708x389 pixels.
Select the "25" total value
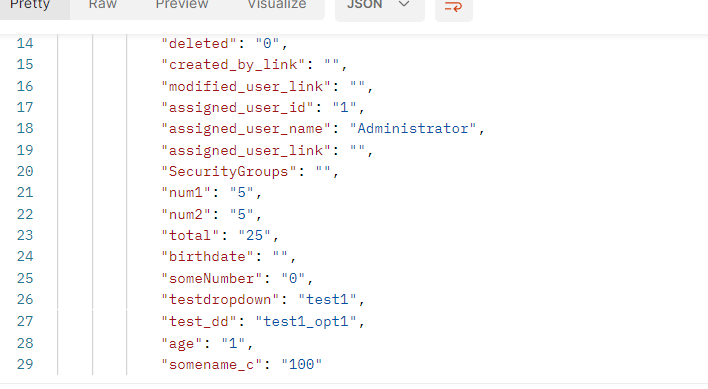coord(255,236)
